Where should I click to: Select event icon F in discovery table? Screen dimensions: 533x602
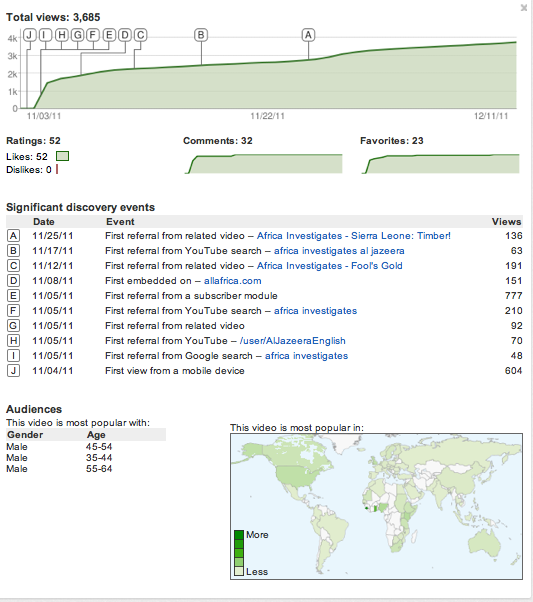13,311
